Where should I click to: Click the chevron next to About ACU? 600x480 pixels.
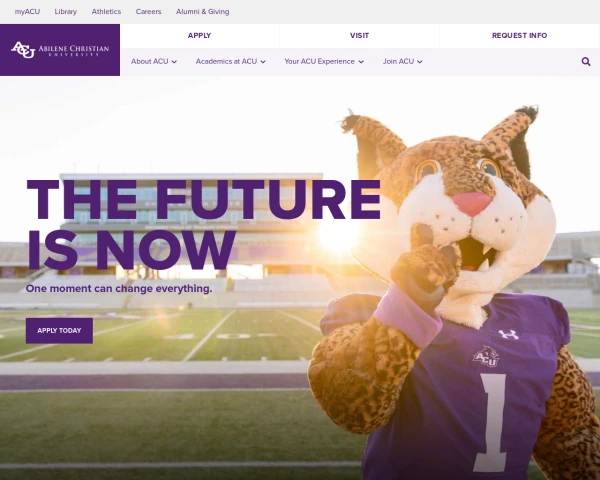click(174, 62)
